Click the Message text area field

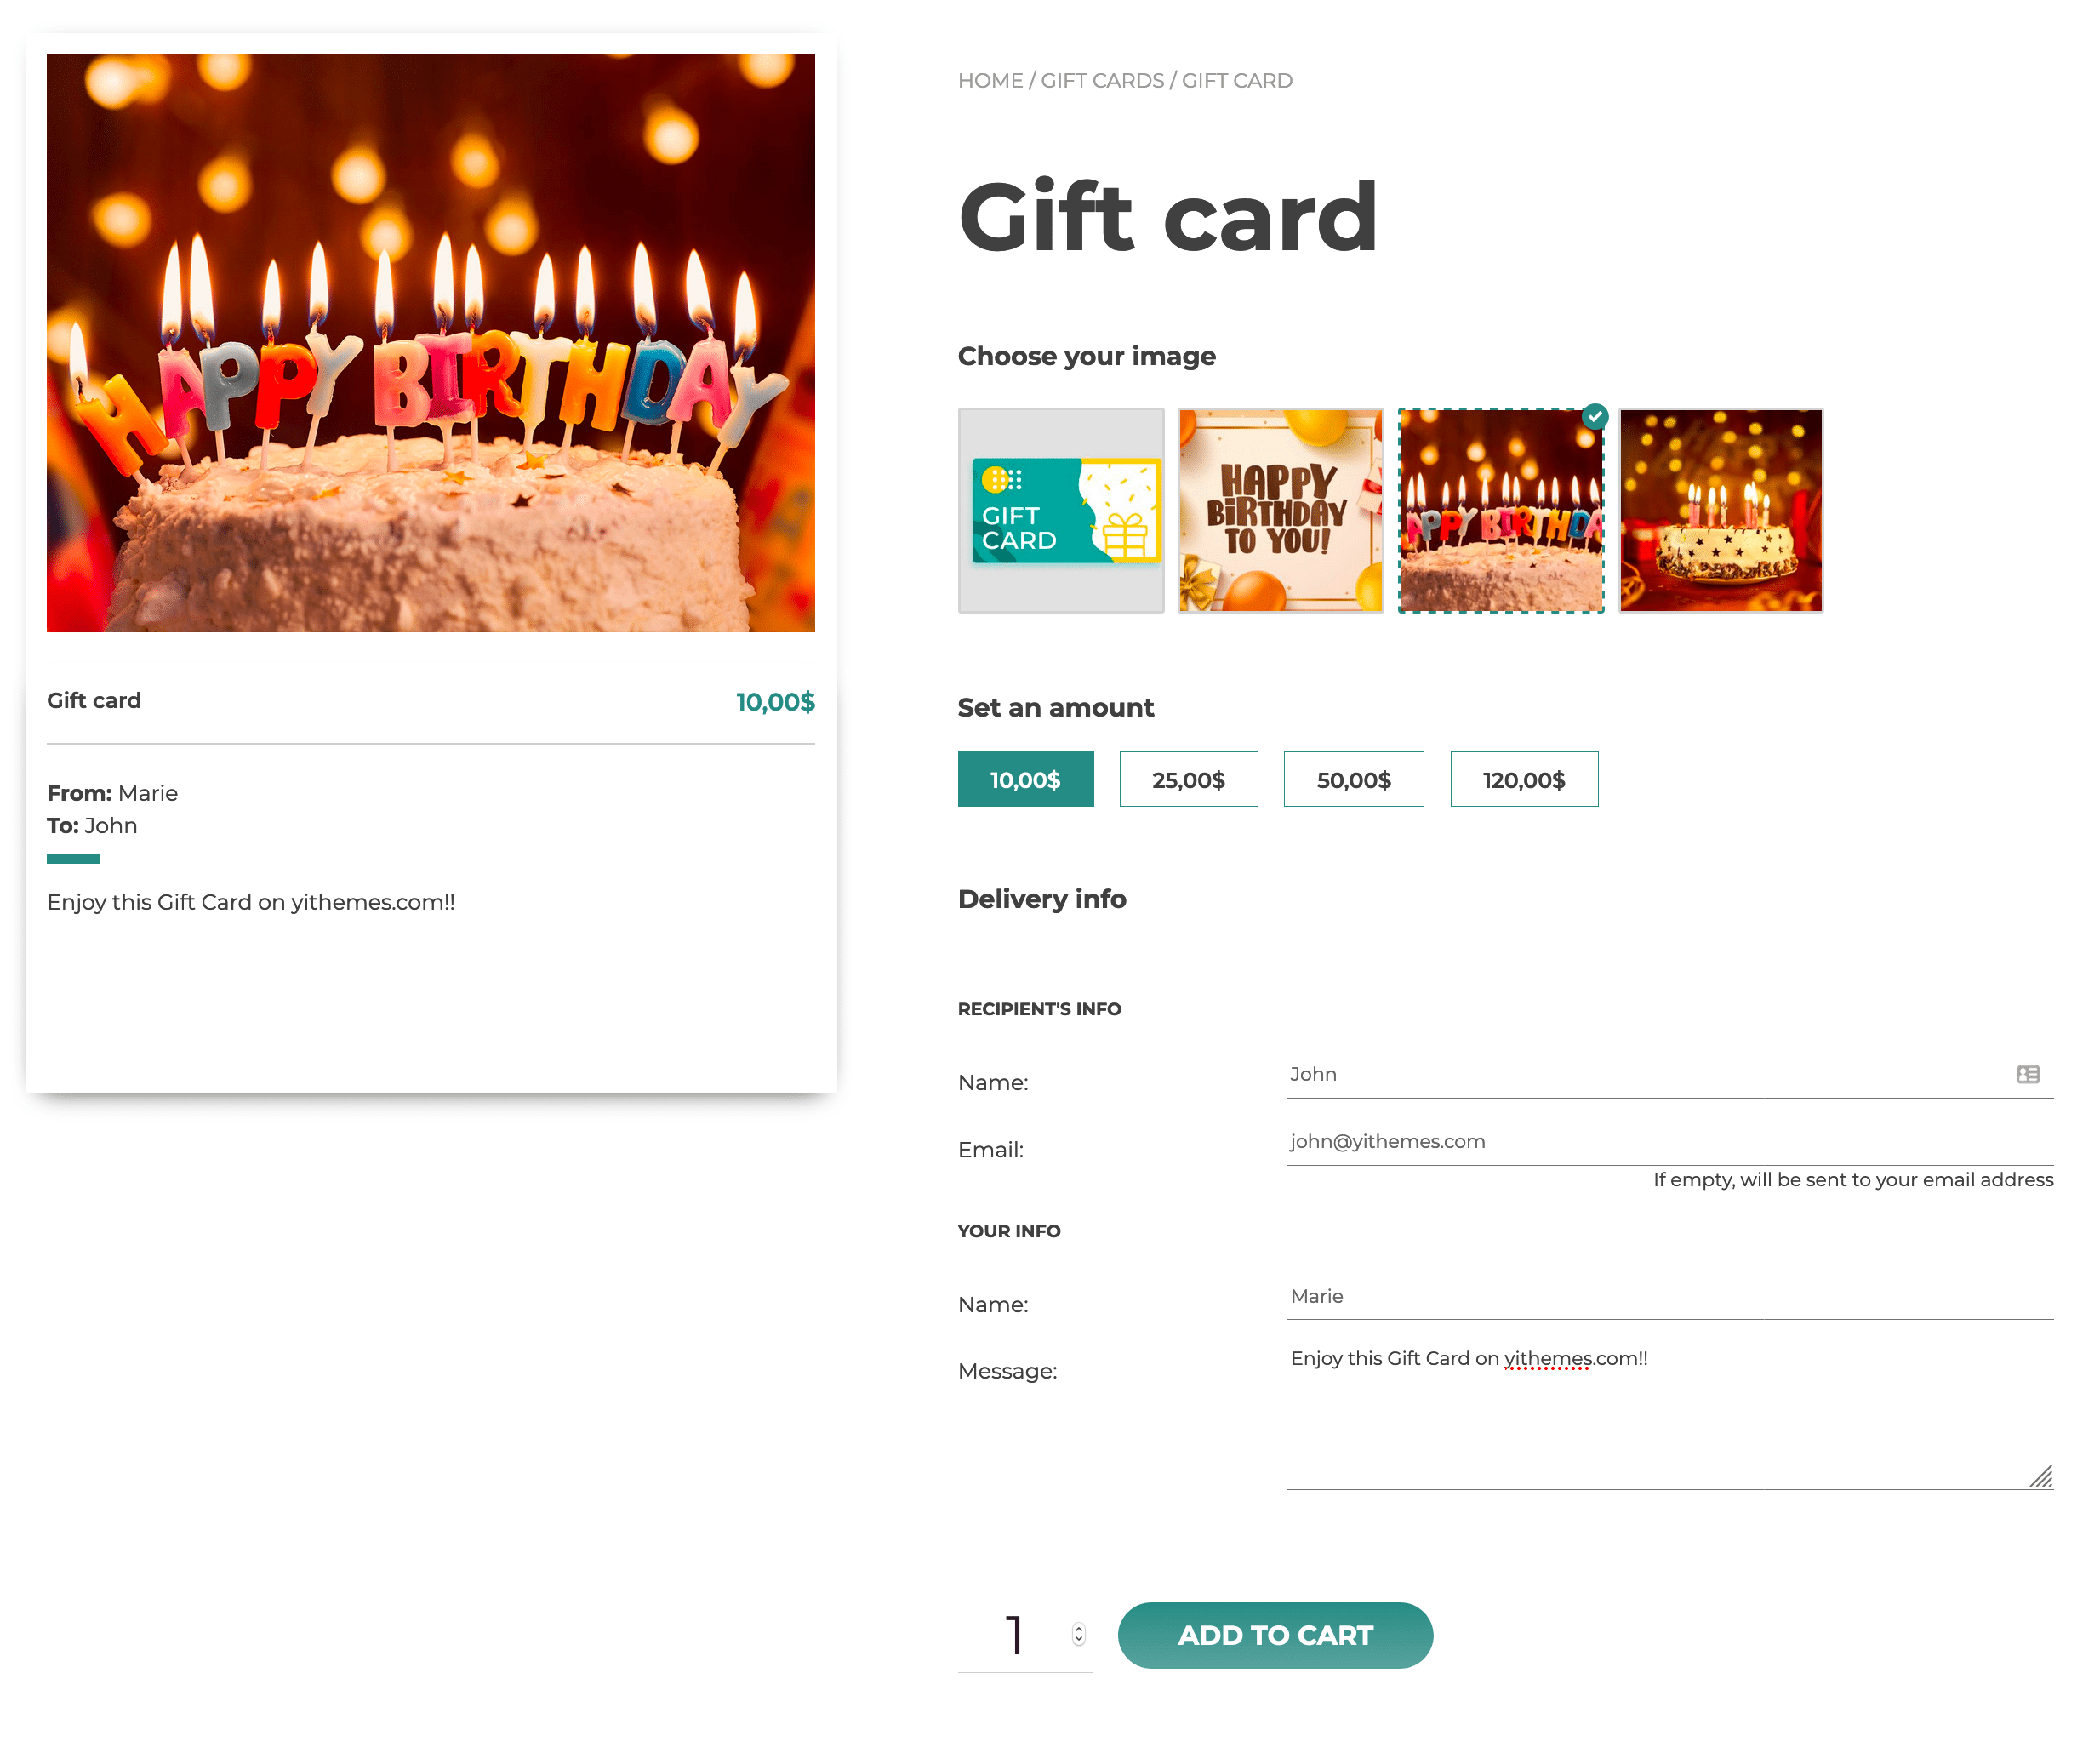[1671, 1409]
